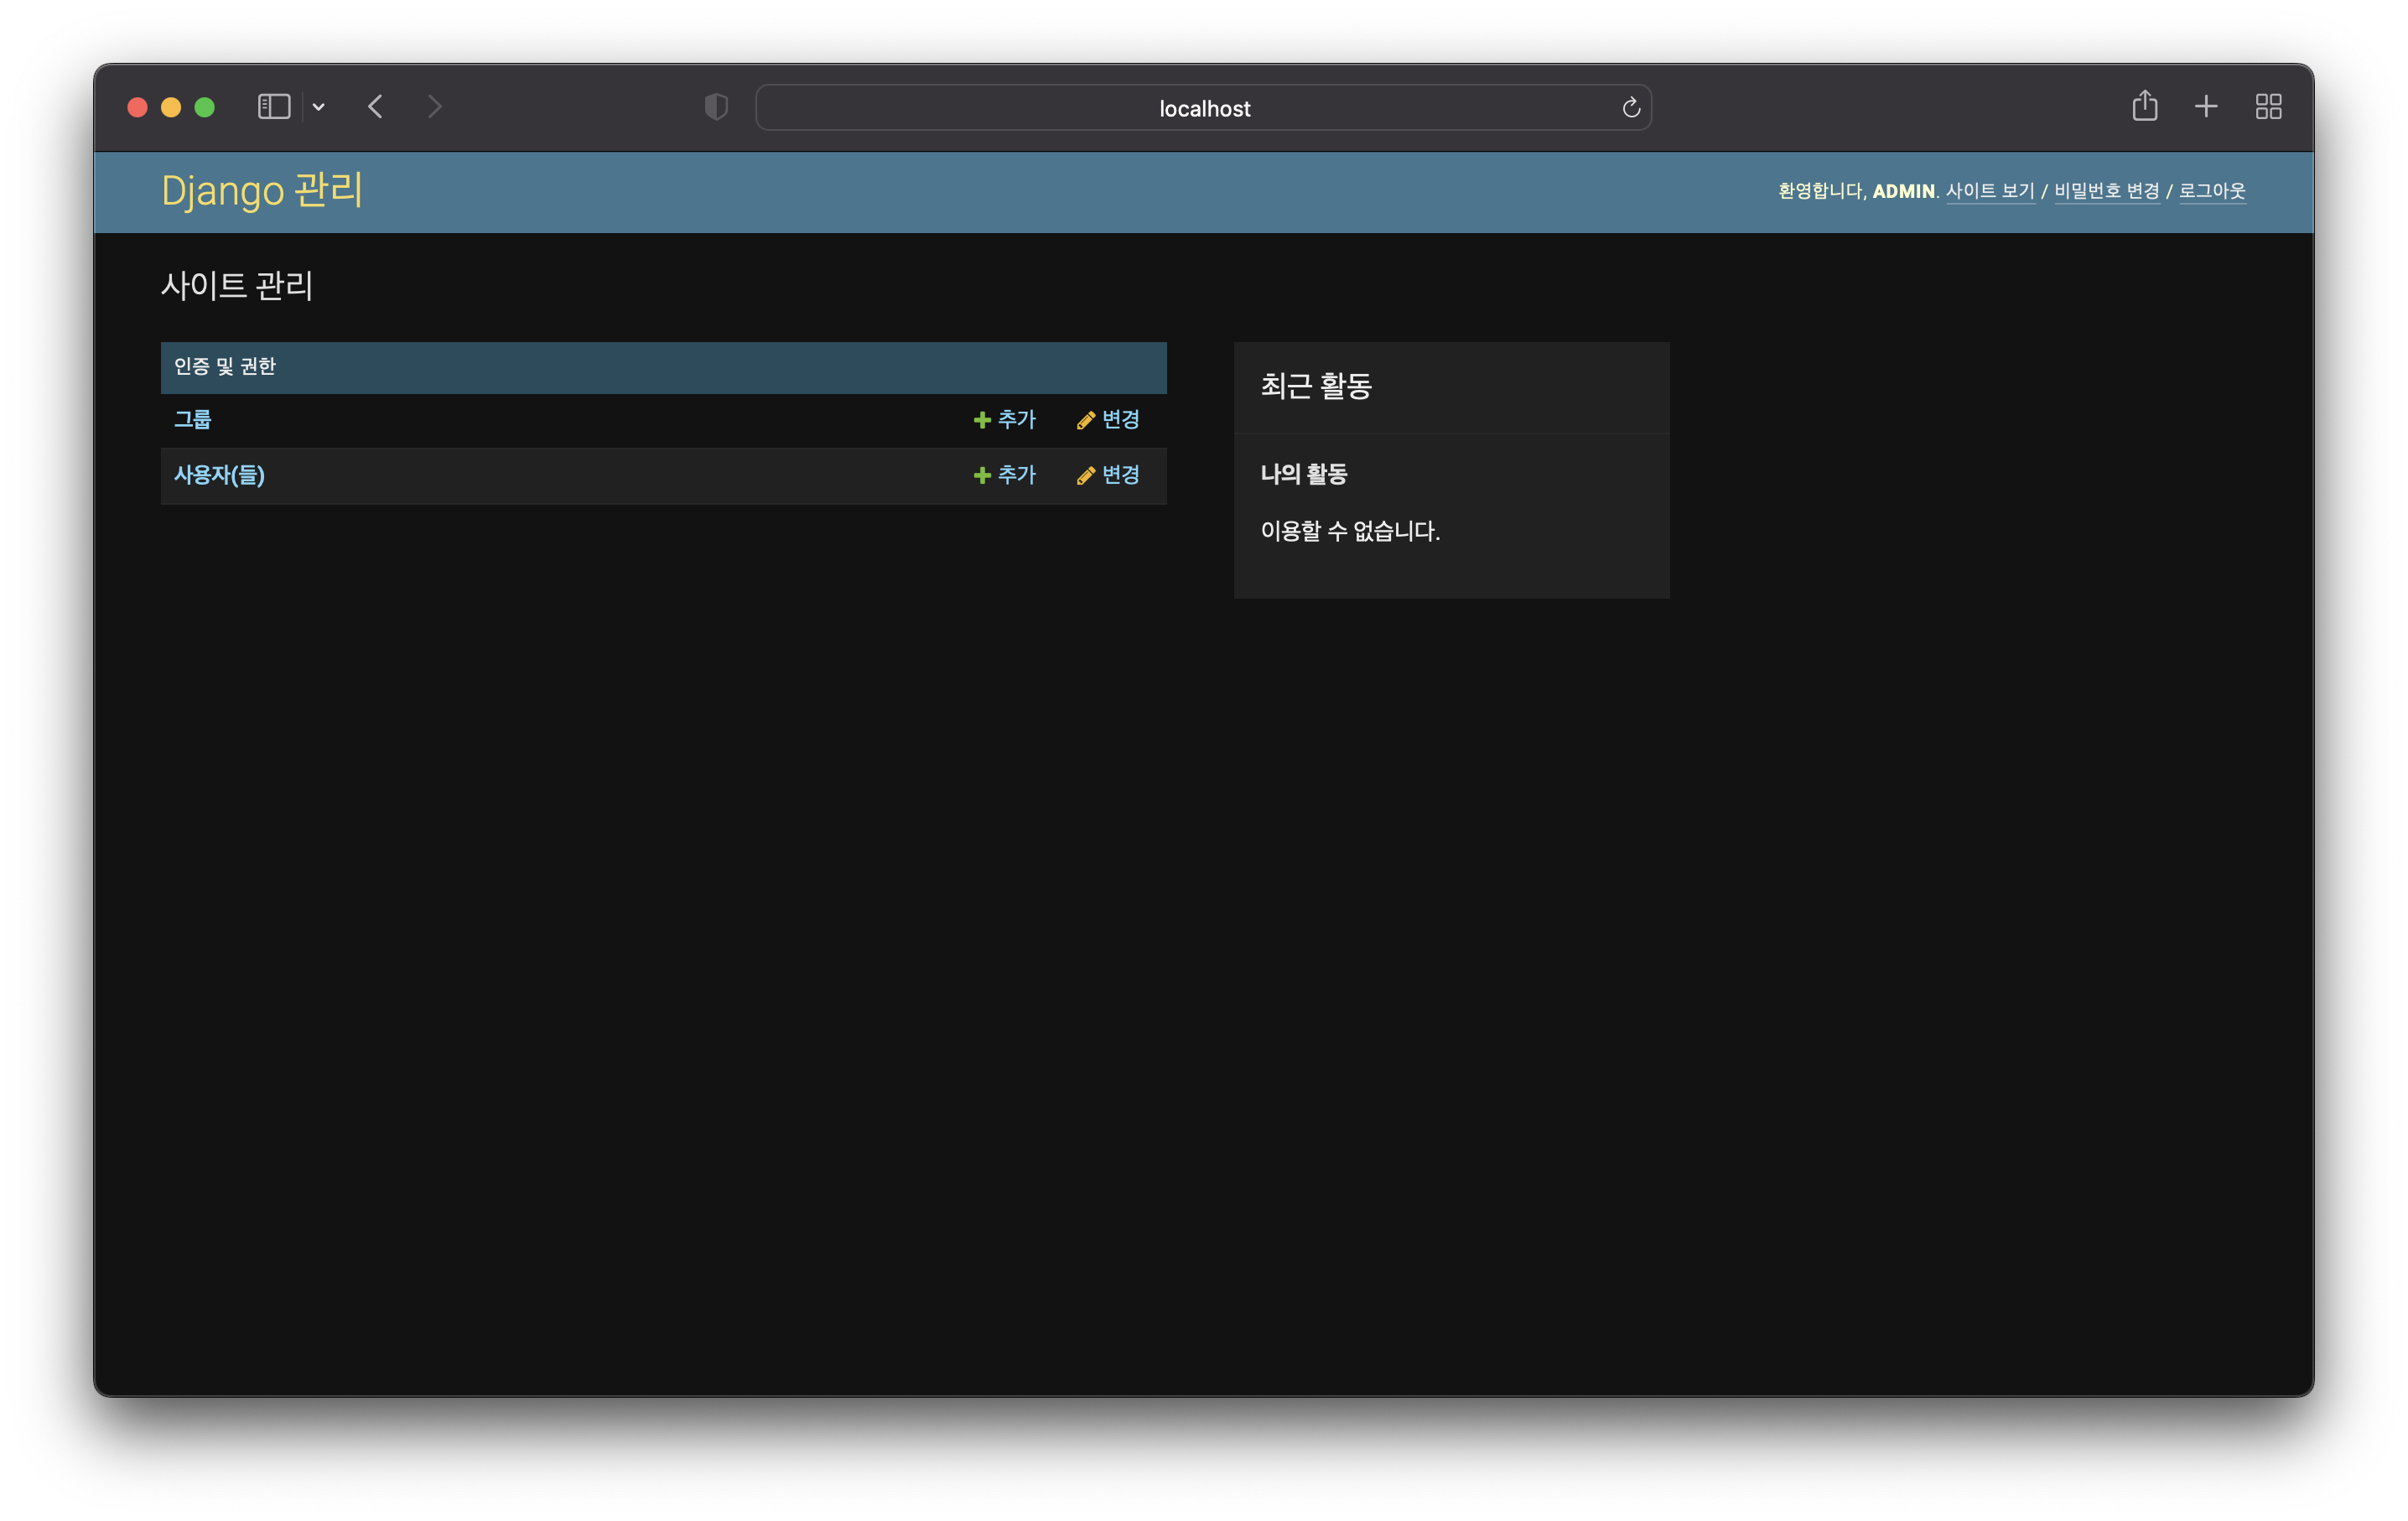Reload the page with refresh icon
This screenshot has height=1521, width=2408.
(1630, 108)
